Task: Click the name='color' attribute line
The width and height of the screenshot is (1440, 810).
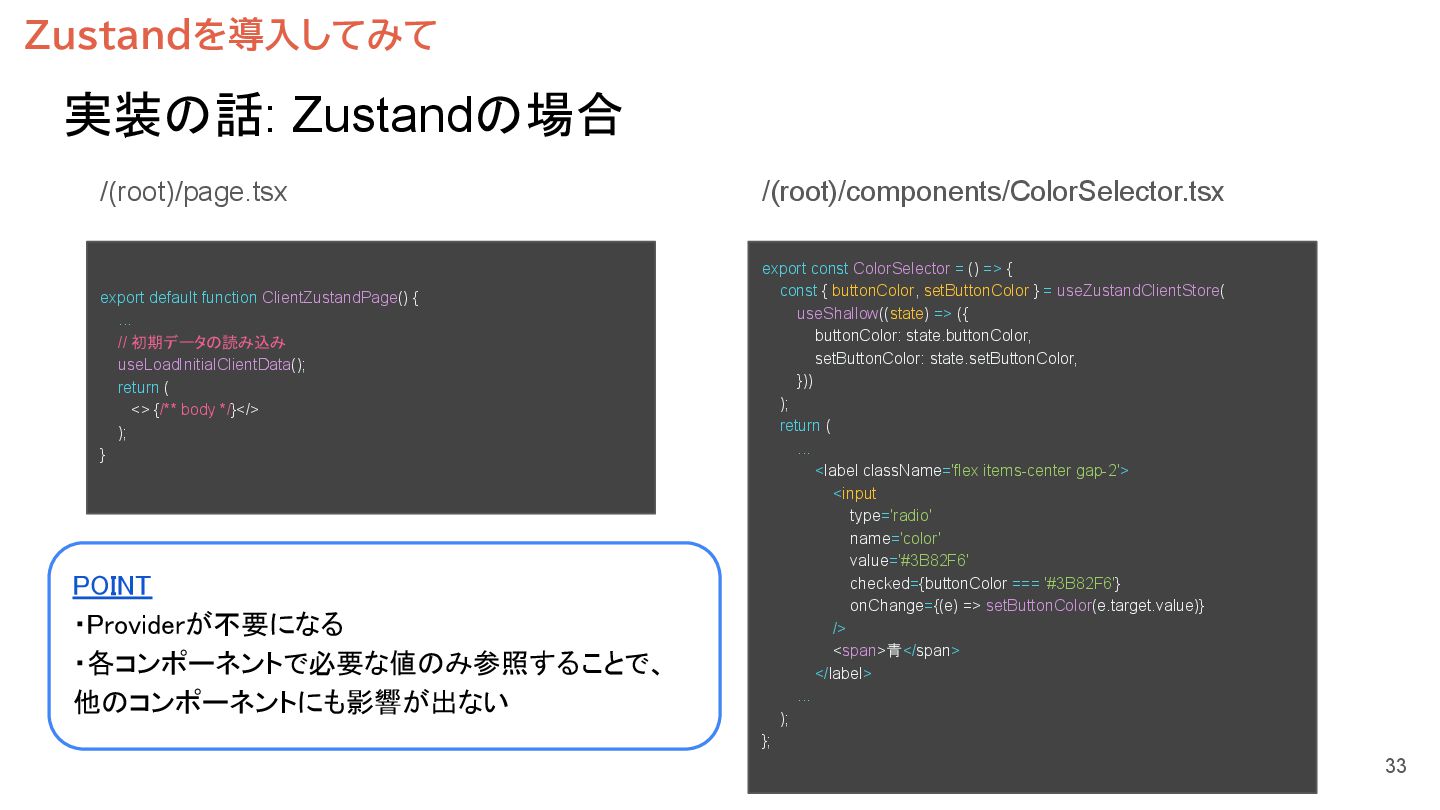Action: pyautogui.click(x=895, y=538)
